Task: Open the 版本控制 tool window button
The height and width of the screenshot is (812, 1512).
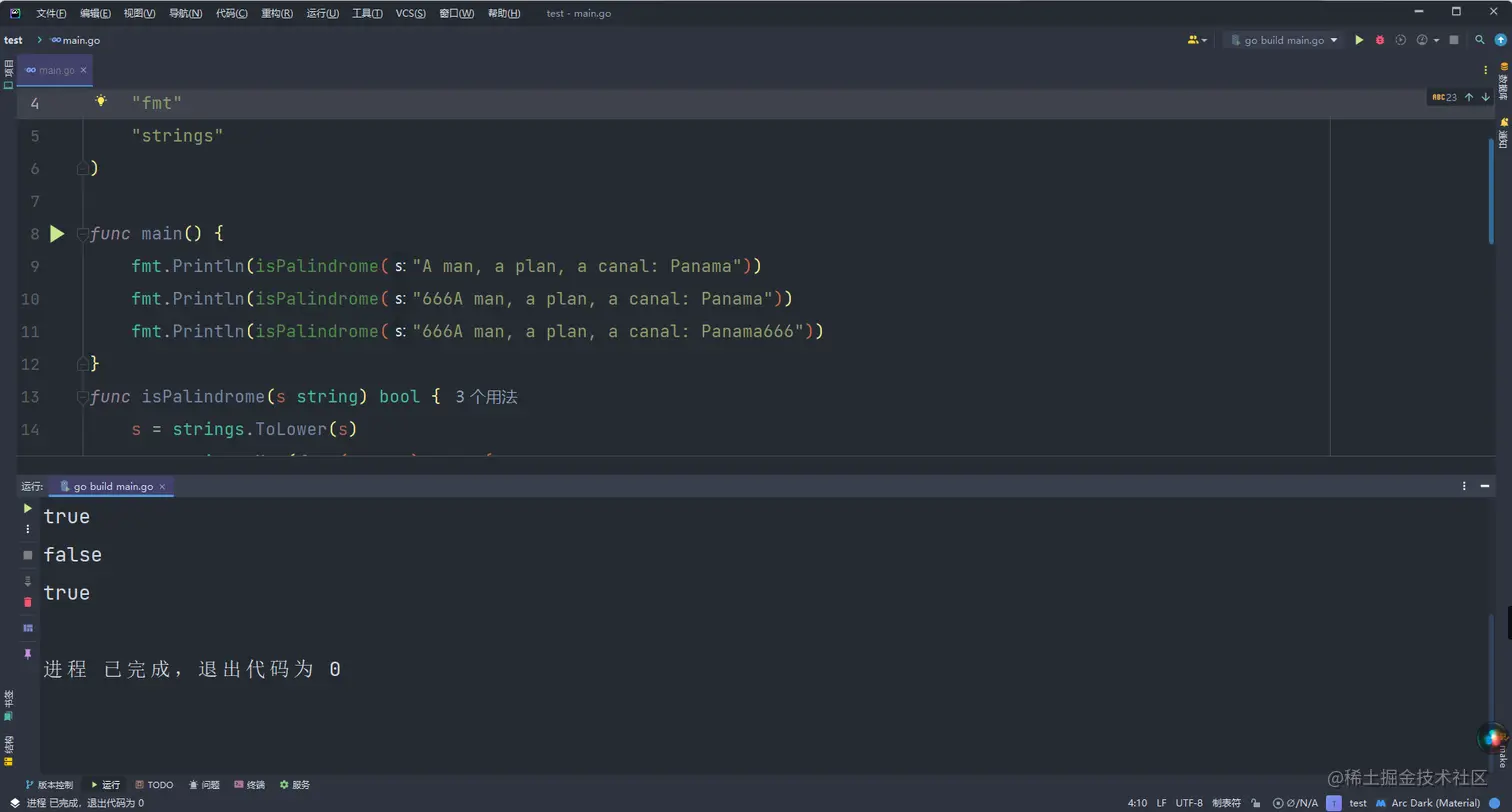Action: (x=49, y=785)
